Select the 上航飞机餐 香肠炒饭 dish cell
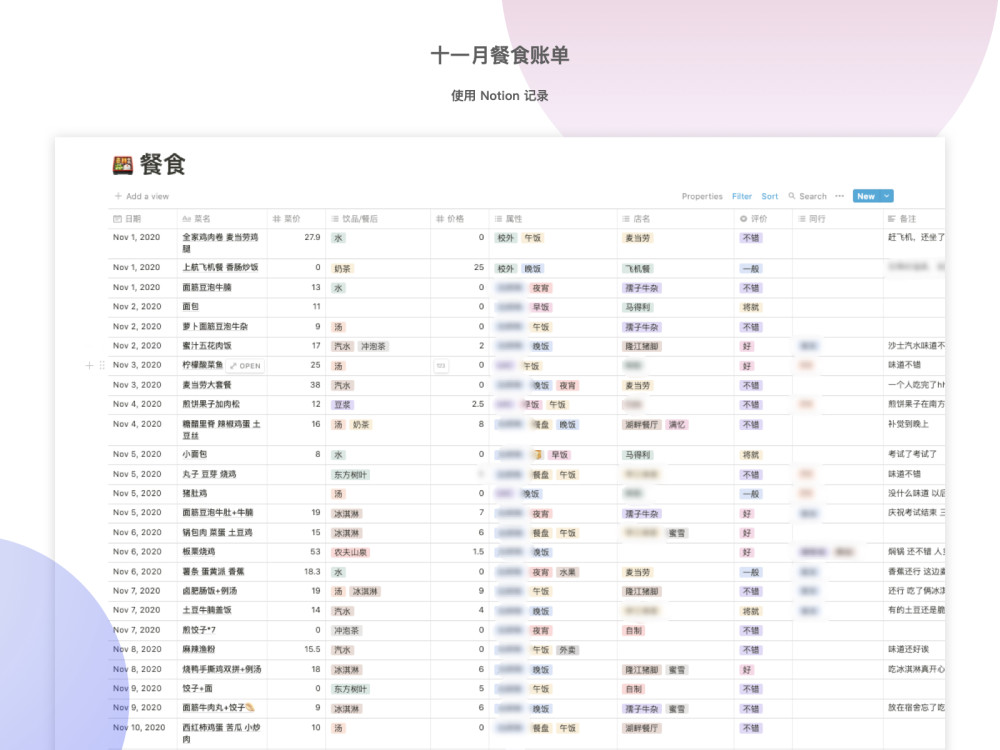This screenshot has height=750, width=1000. 222,268
